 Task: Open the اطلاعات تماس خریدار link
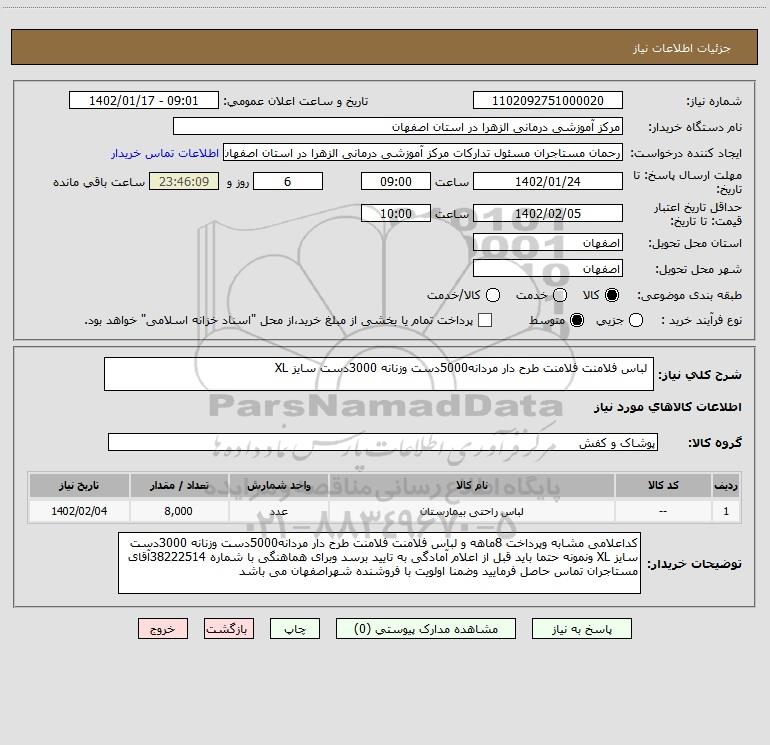165,153
